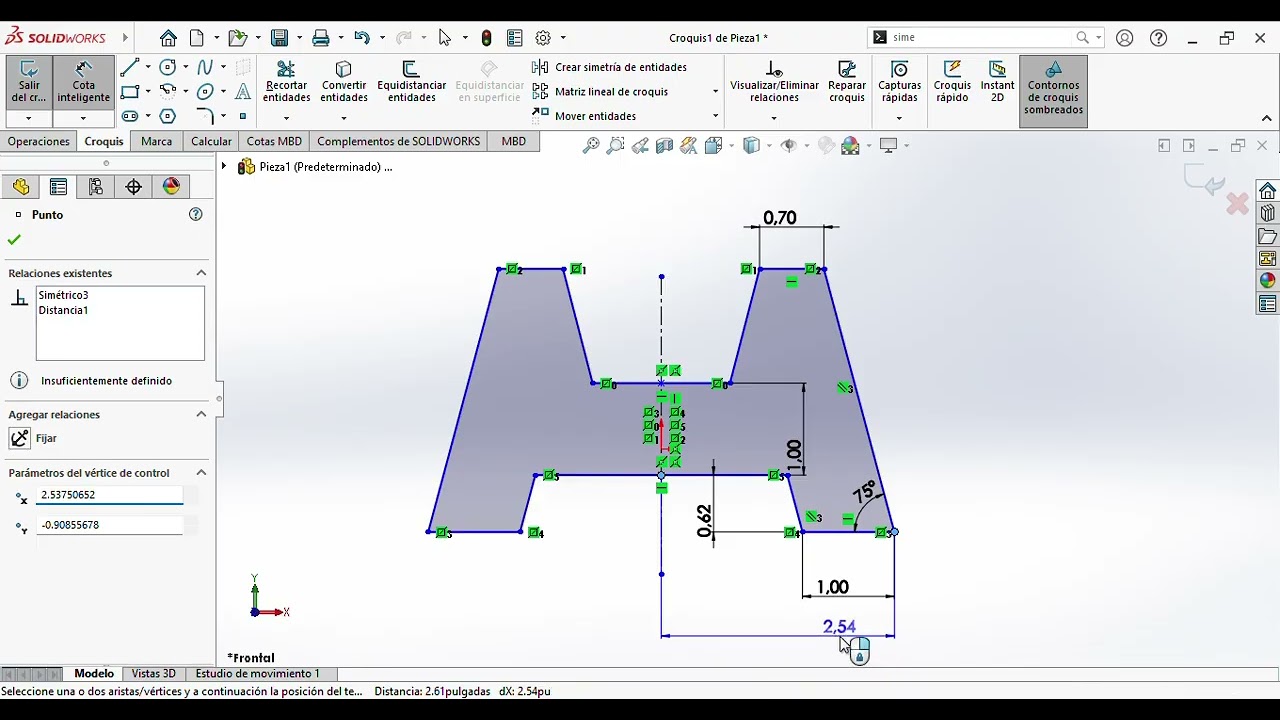Screen dimensions: 1280x720
Task: Print using the printer icon
Action: (321, 38)
